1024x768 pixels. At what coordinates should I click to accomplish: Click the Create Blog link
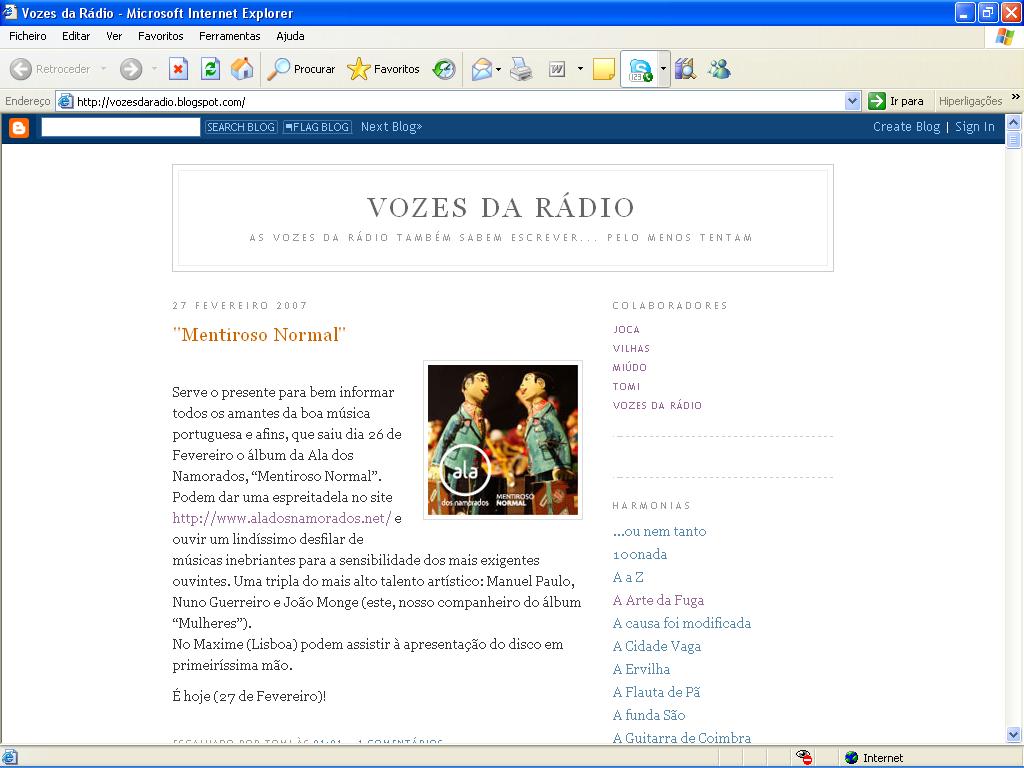click(x=906, y=127)
